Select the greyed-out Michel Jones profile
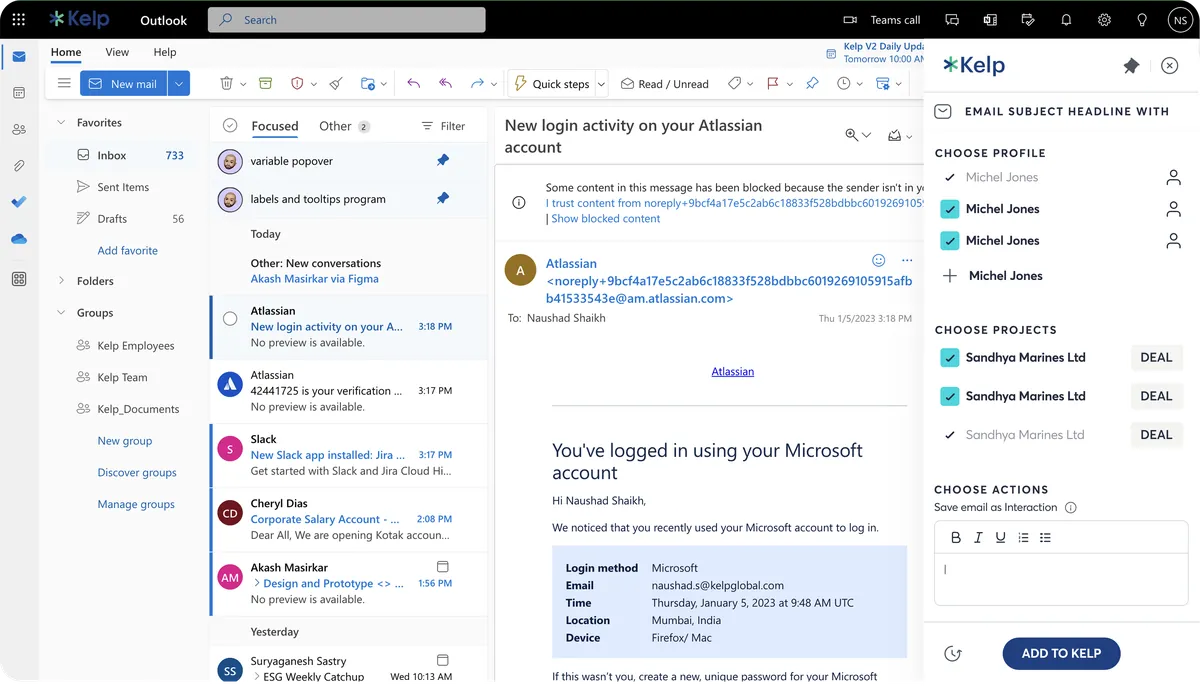The height and width of the screenshot is (686, 1200). [x=1002, y=177]
